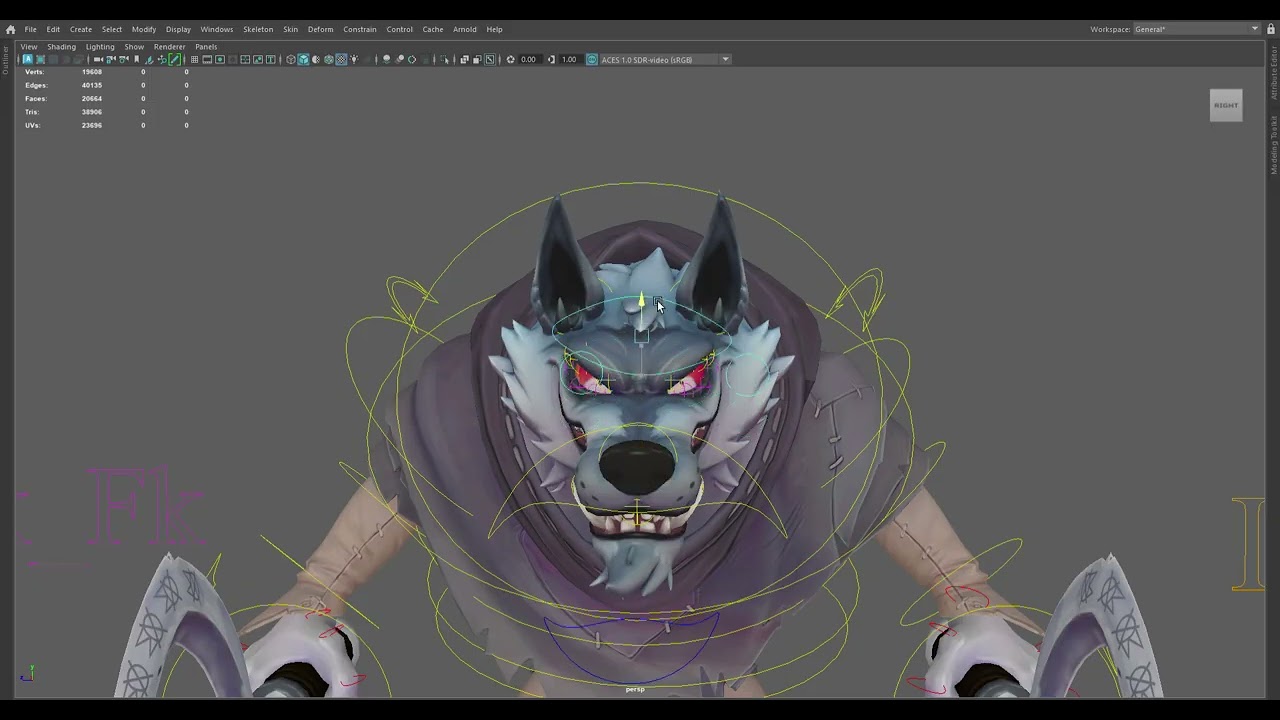
Task: Switch to Wireframe shading icon
Action: [291, 59]
